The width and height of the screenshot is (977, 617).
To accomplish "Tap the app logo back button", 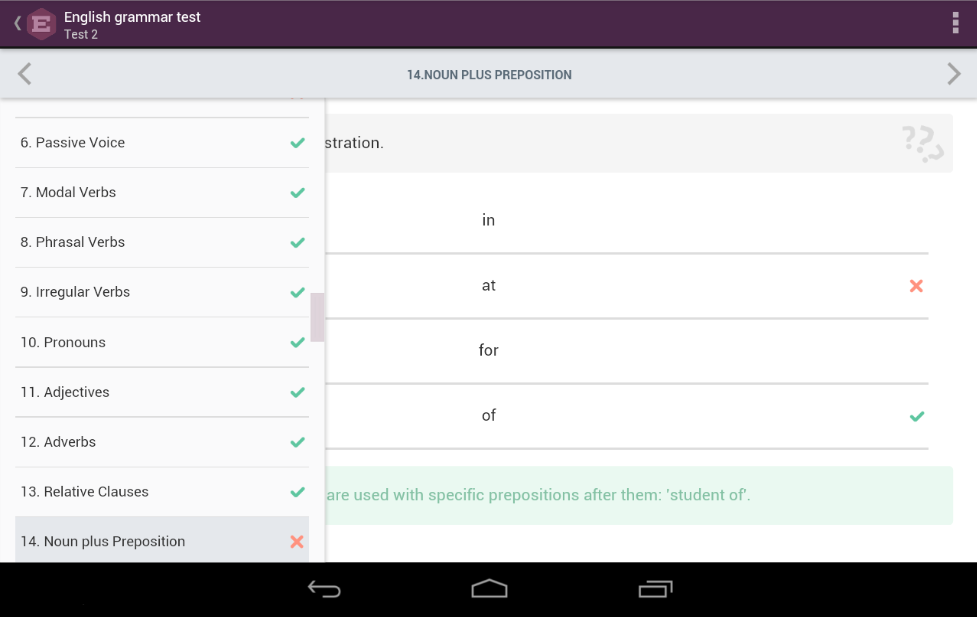I will tap(35, 24).
